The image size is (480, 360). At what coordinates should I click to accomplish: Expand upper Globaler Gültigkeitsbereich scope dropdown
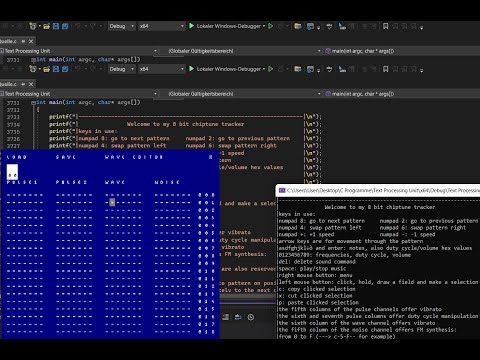pos(319,51)
